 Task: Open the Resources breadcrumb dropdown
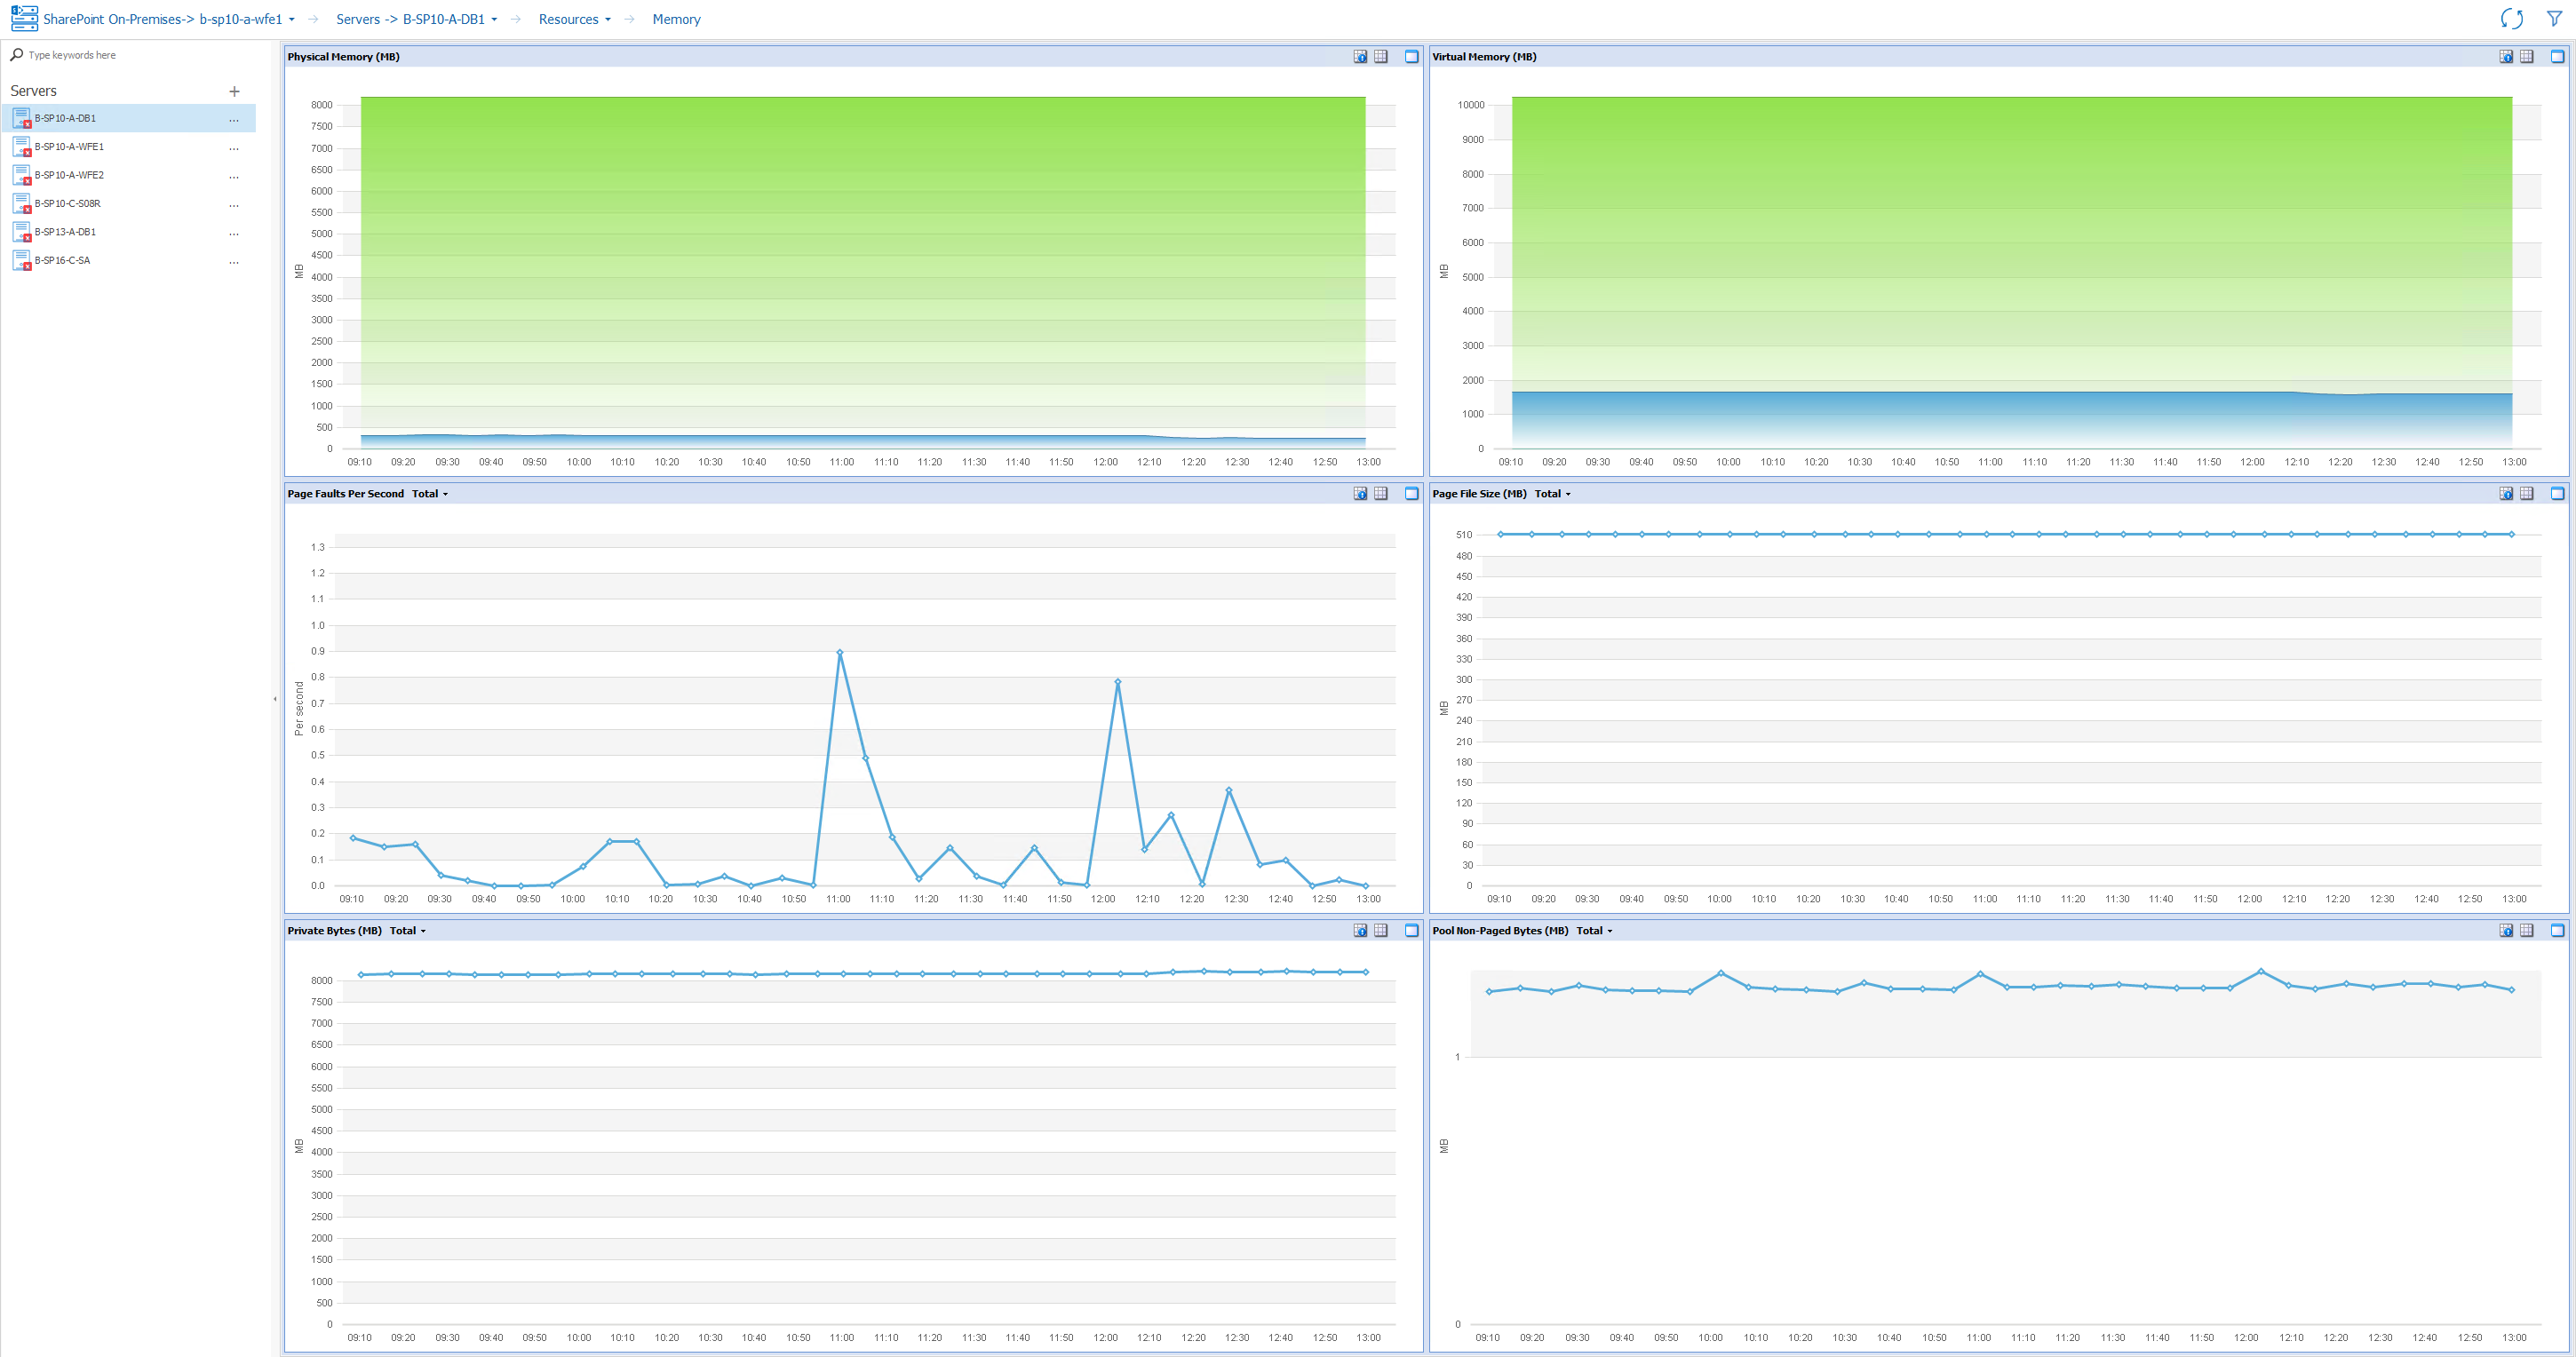pos(574,20)
